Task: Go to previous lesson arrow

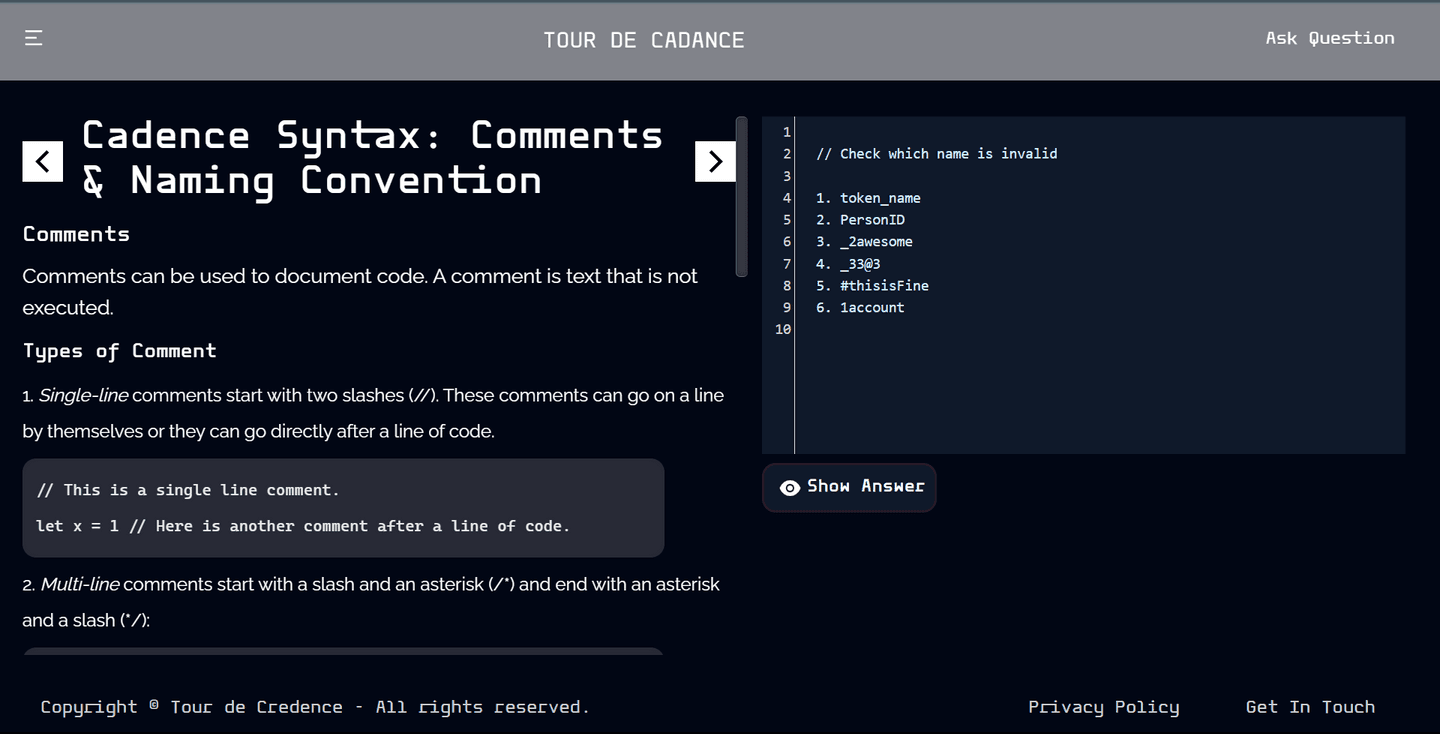Action: click(x=43, y=161)
